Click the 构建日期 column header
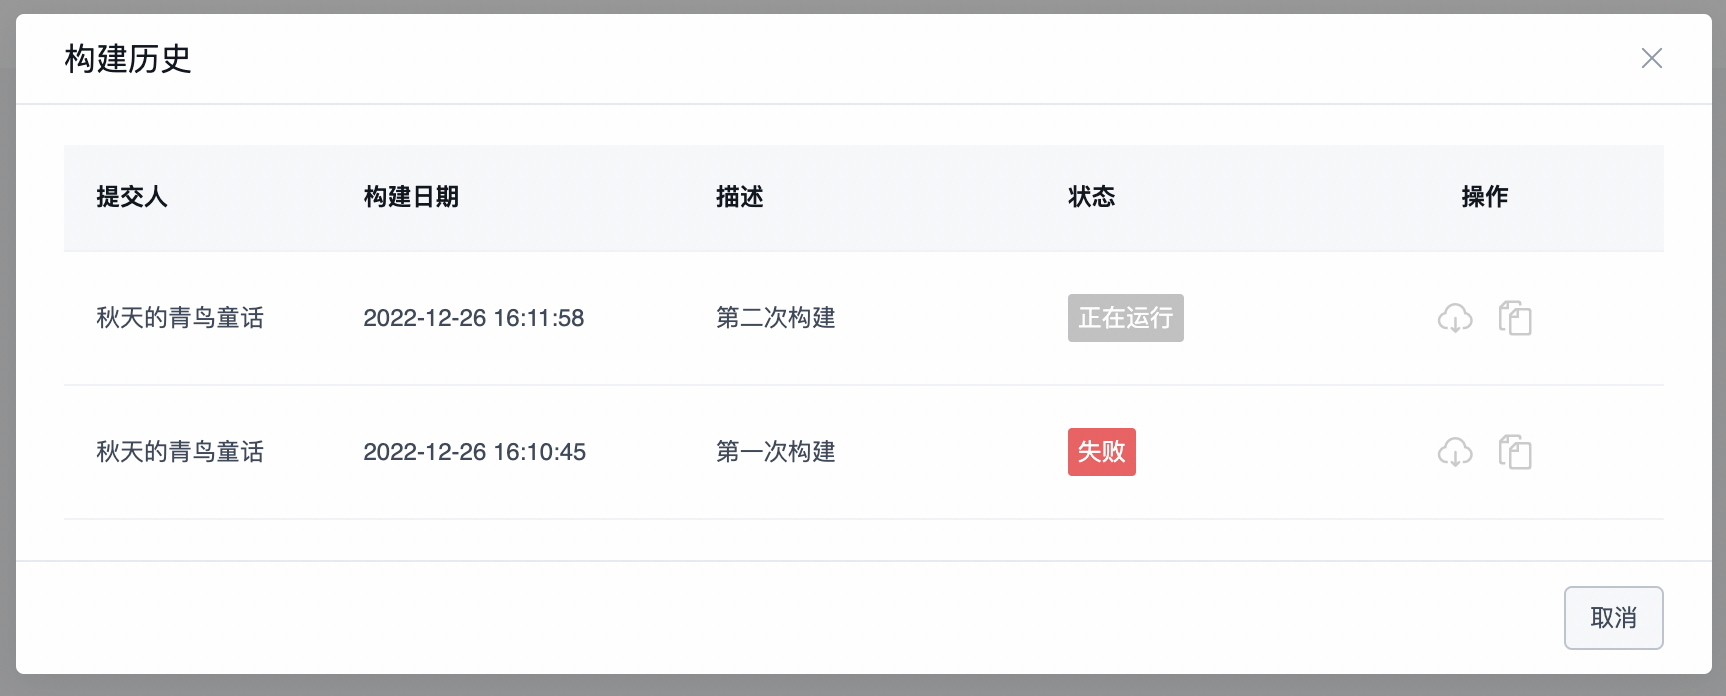Screen dimensions: 1726x696 (x=411, y=197)
